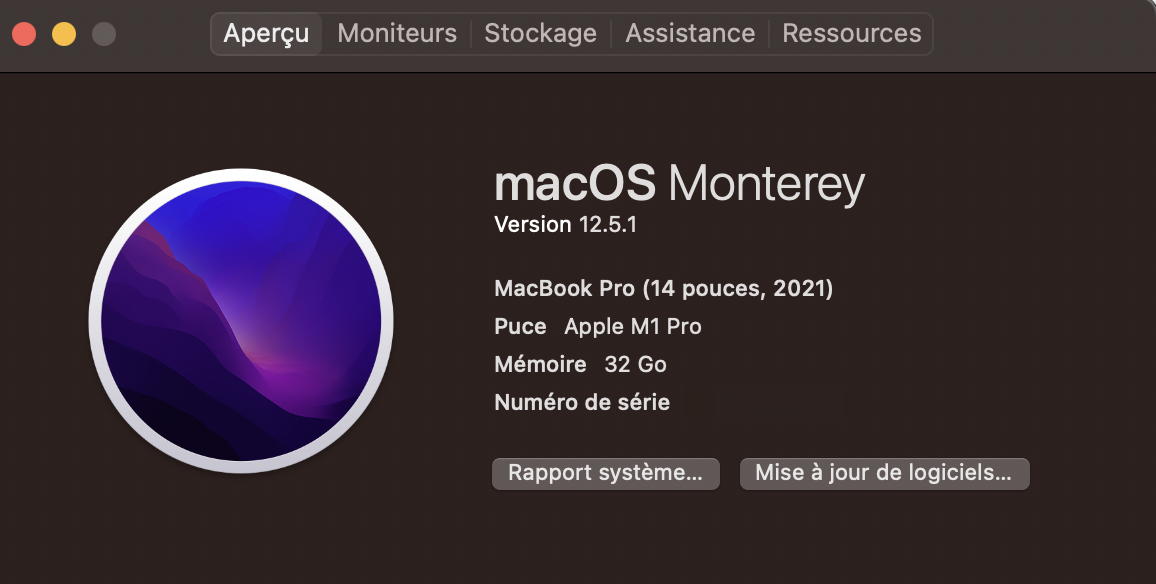Click the greyed-out zoom window button
Viewport: 1156px width, 584px height.
point(104,34)
